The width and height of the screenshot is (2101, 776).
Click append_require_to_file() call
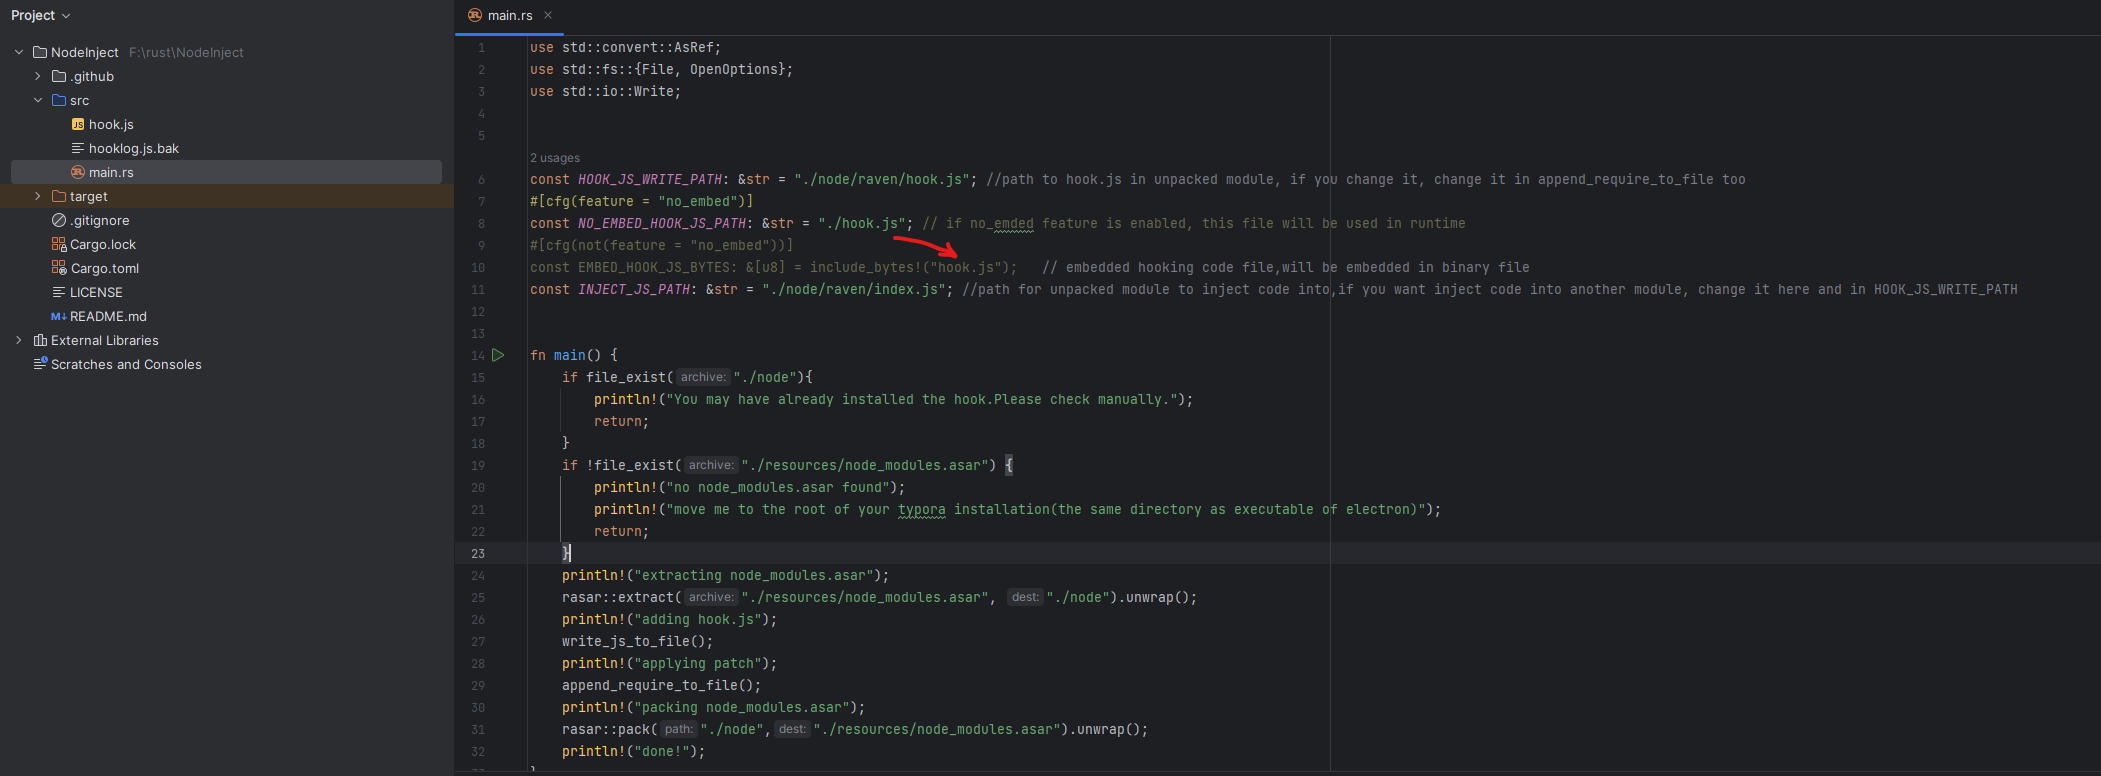[x=662, y=686]
